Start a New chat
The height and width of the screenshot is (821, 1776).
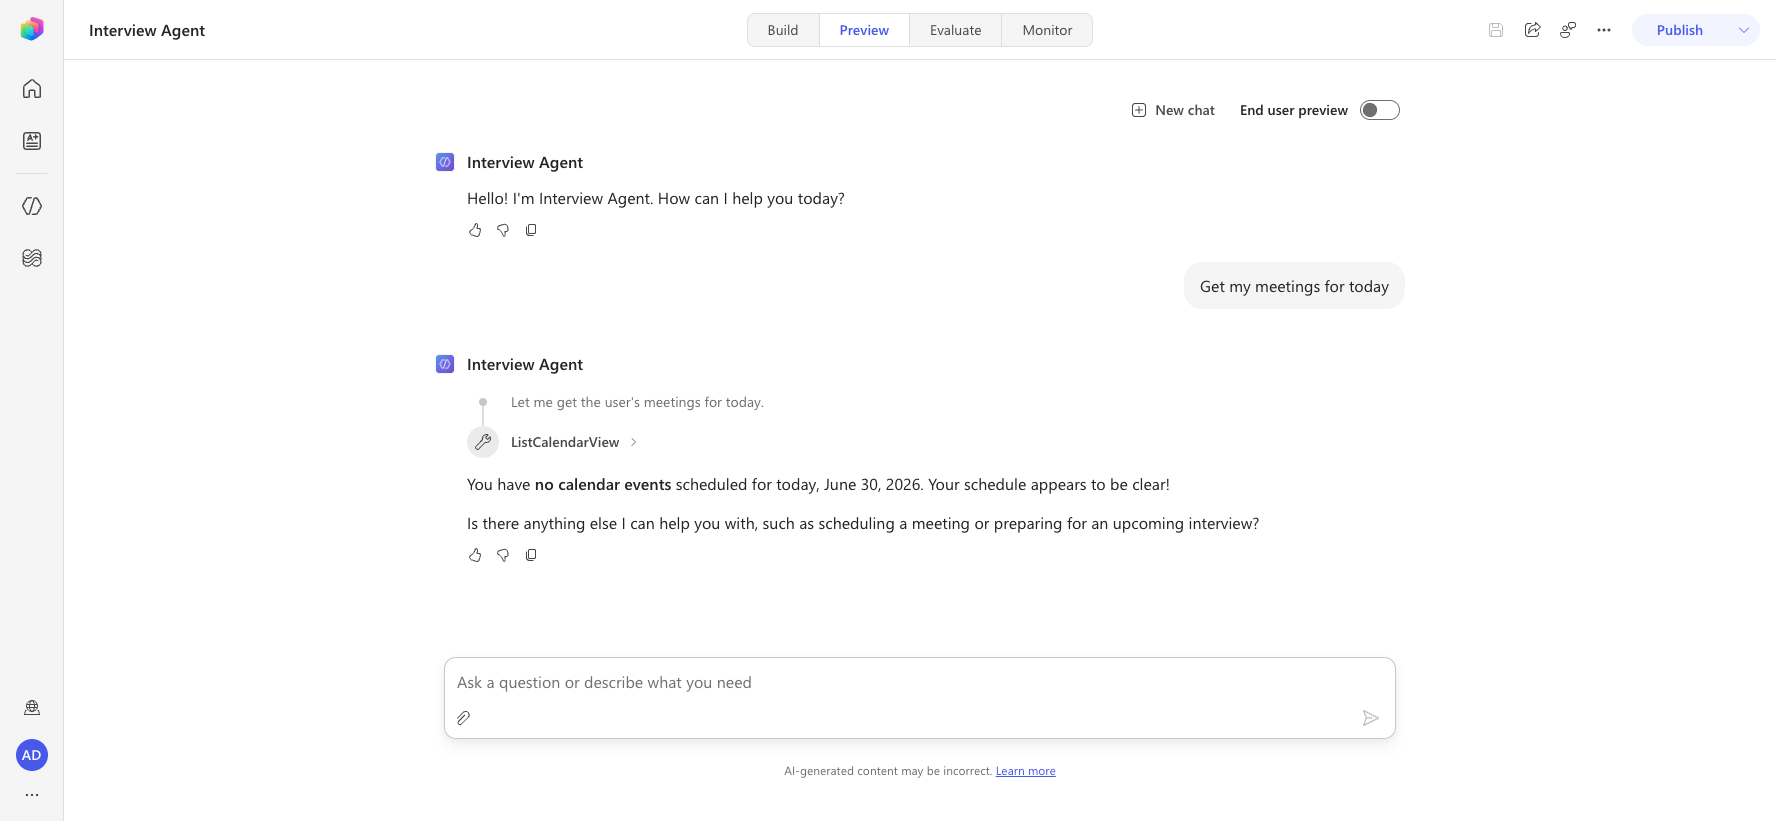pyautogui.click(x=1173, y=110)
